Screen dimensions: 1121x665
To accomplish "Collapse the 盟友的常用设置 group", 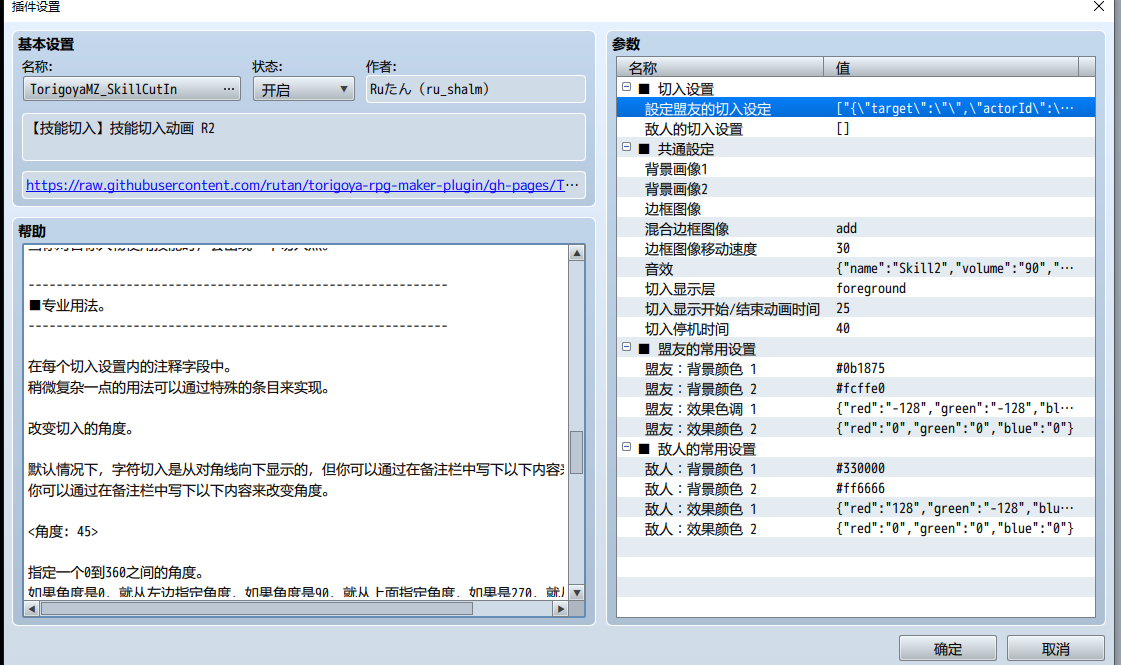I will [626, 348].
